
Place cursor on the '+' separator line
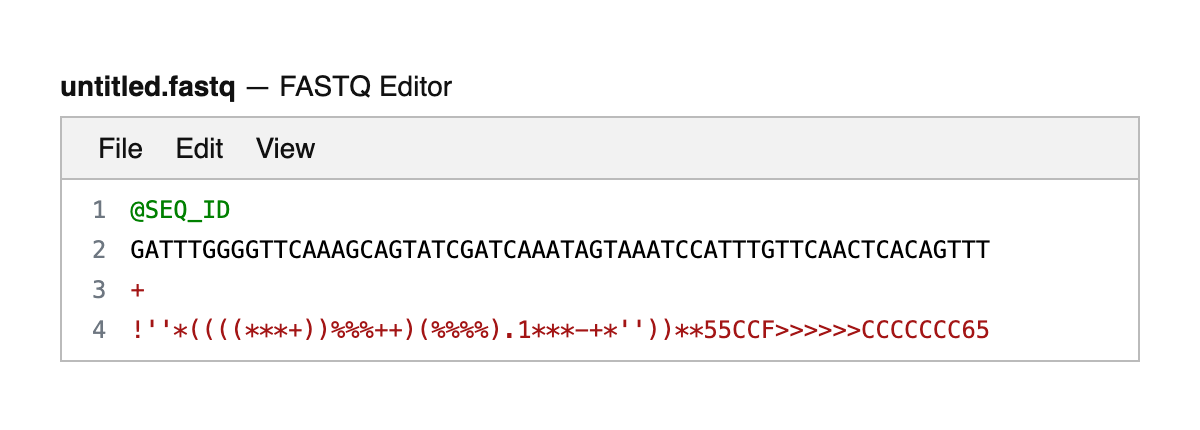[x=137, y=290]
